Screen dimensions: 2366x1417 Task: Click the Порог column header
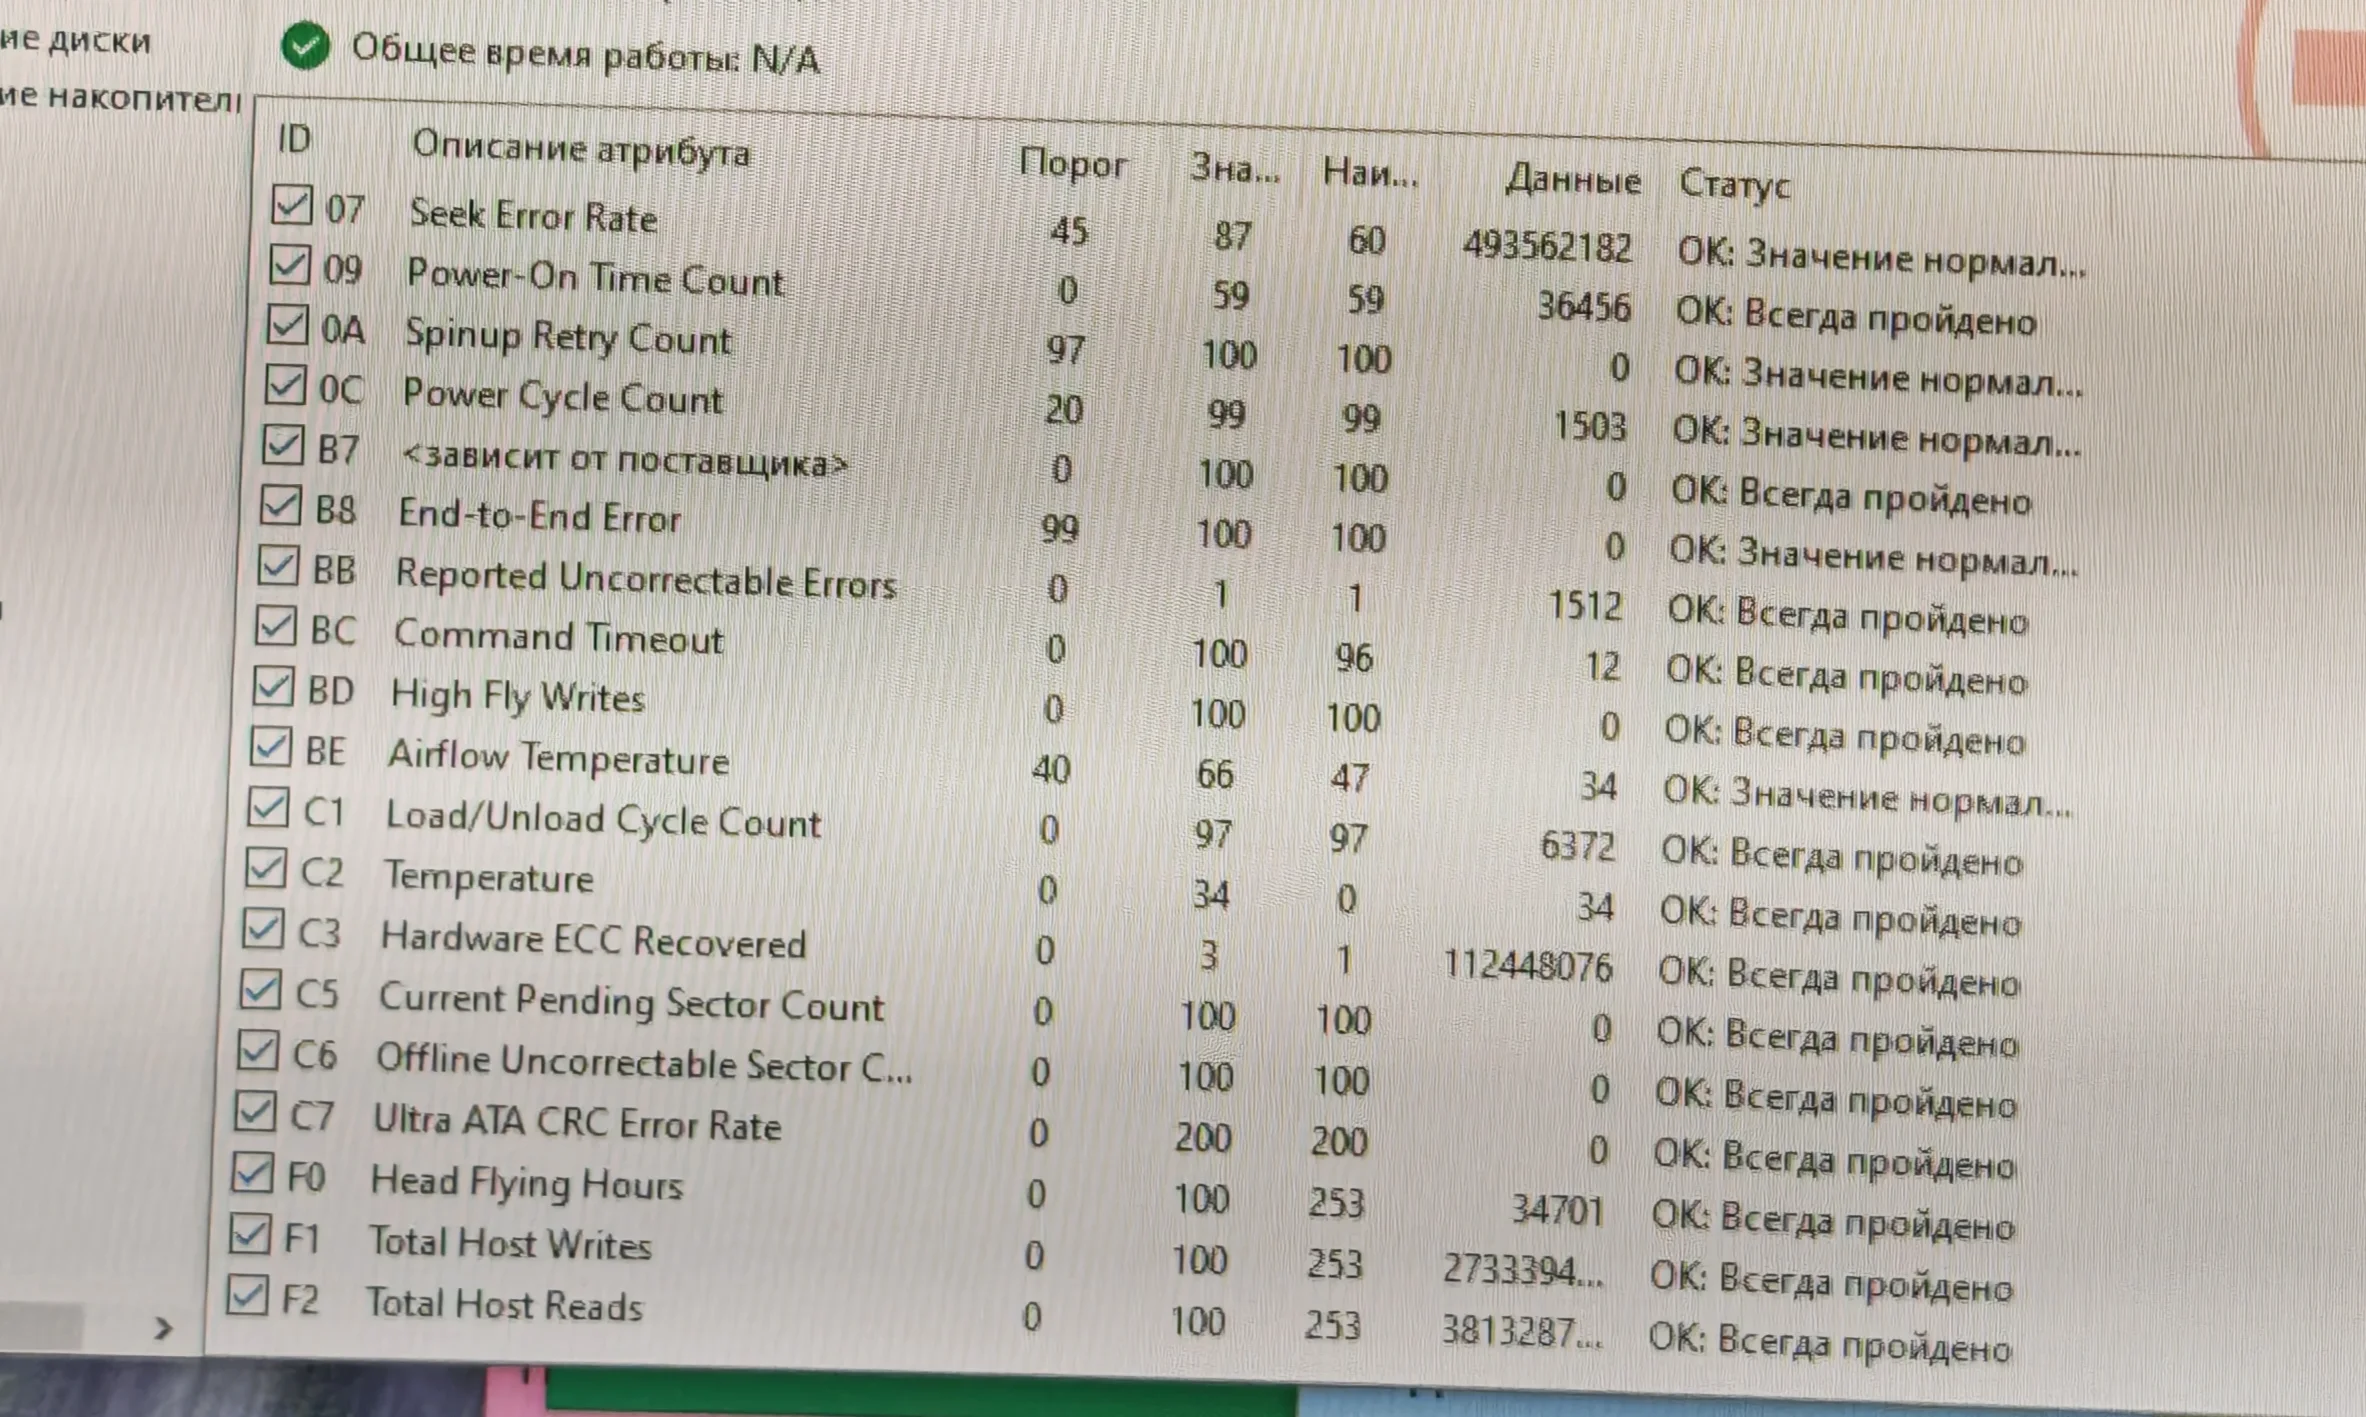(1072, 164)
